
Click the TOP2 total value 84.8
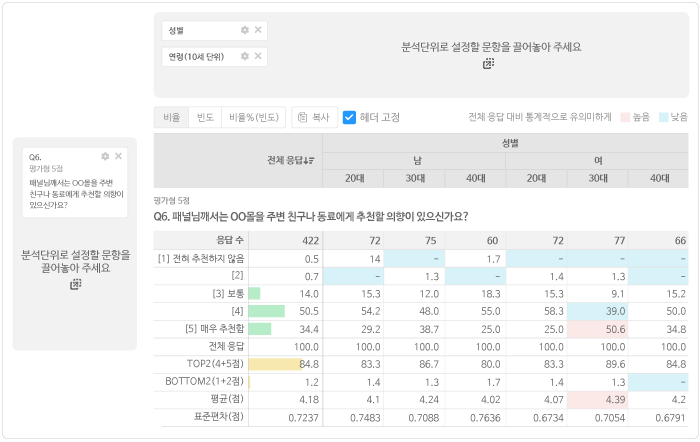click(x=309, y=364)
